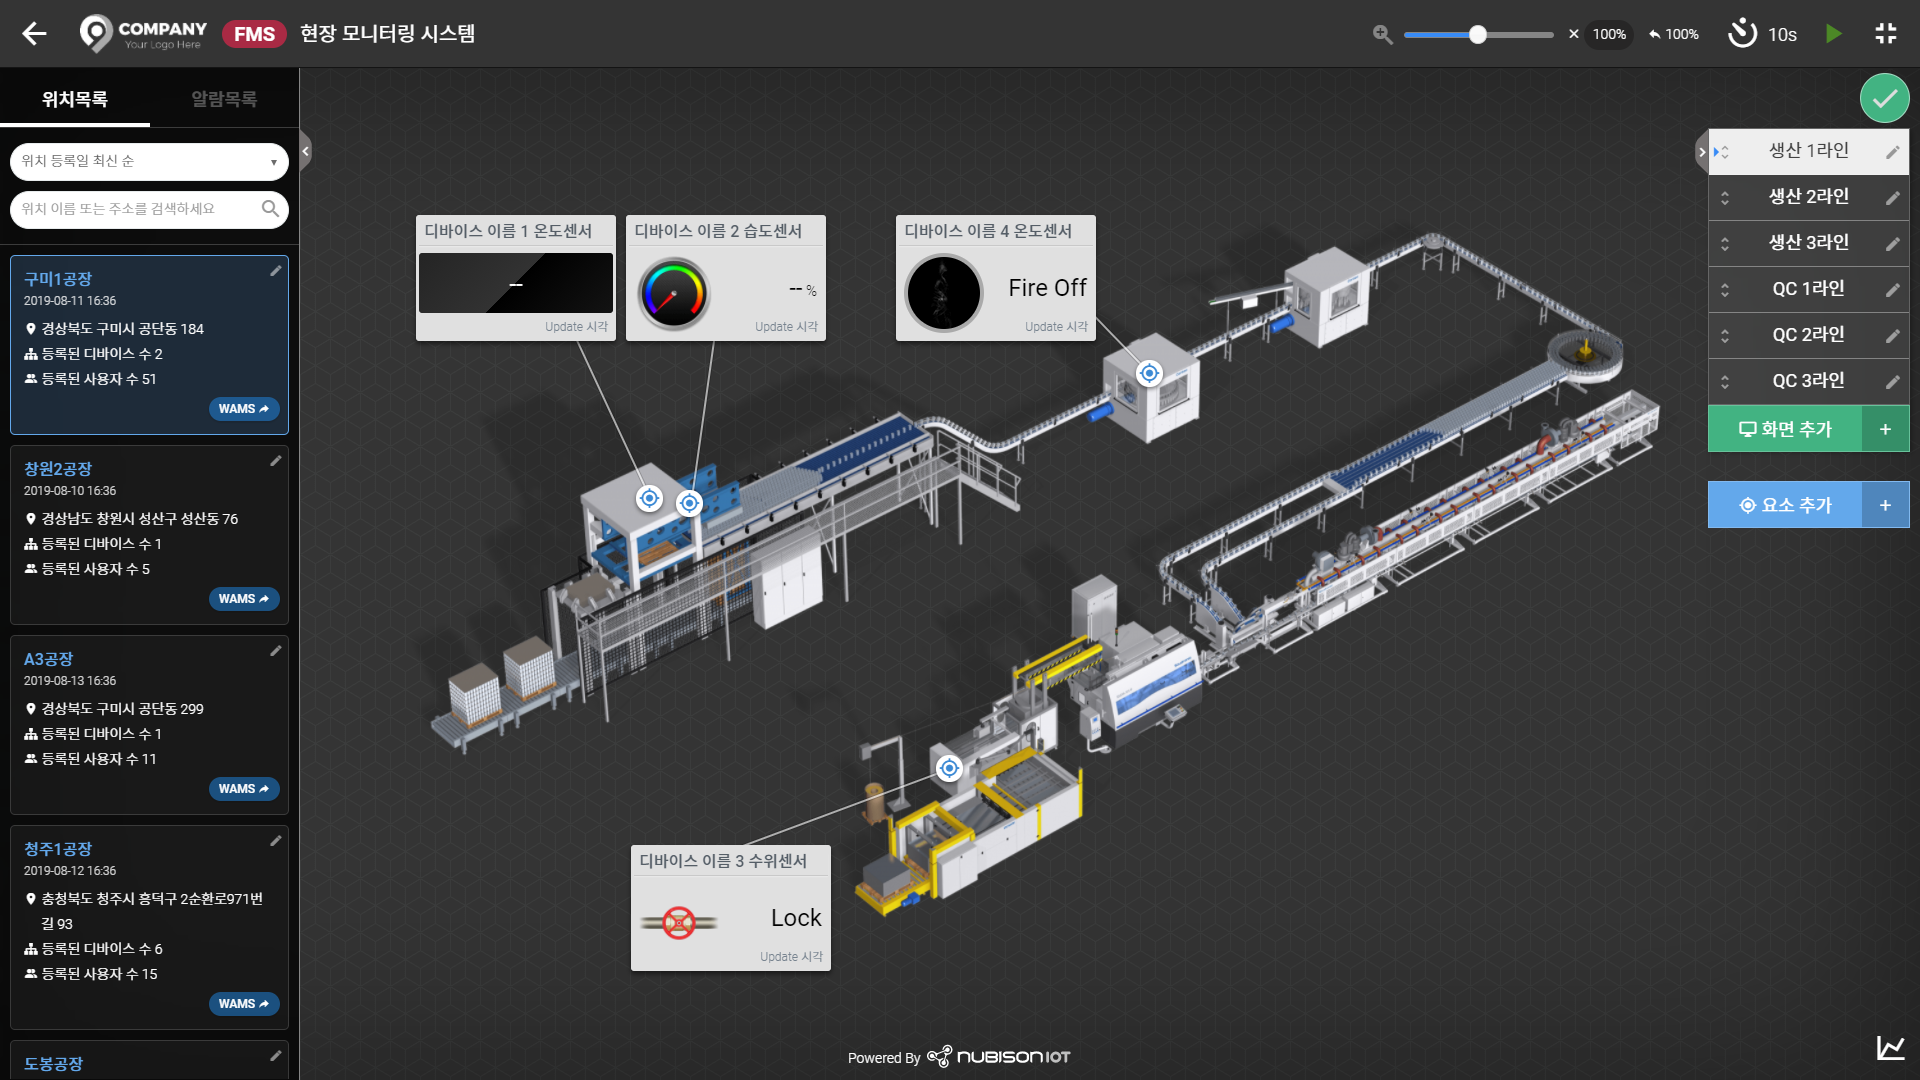1920x1080 pixels.
Task: Click the 10s refresh timer icon
Action: [1743, 34]
